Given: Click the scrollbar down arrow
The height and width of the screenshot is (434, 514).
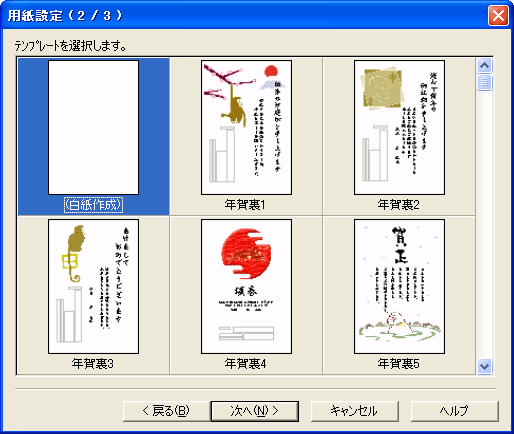Looking at the screenshot, I should pyautogui.click(x=484, y=366).
